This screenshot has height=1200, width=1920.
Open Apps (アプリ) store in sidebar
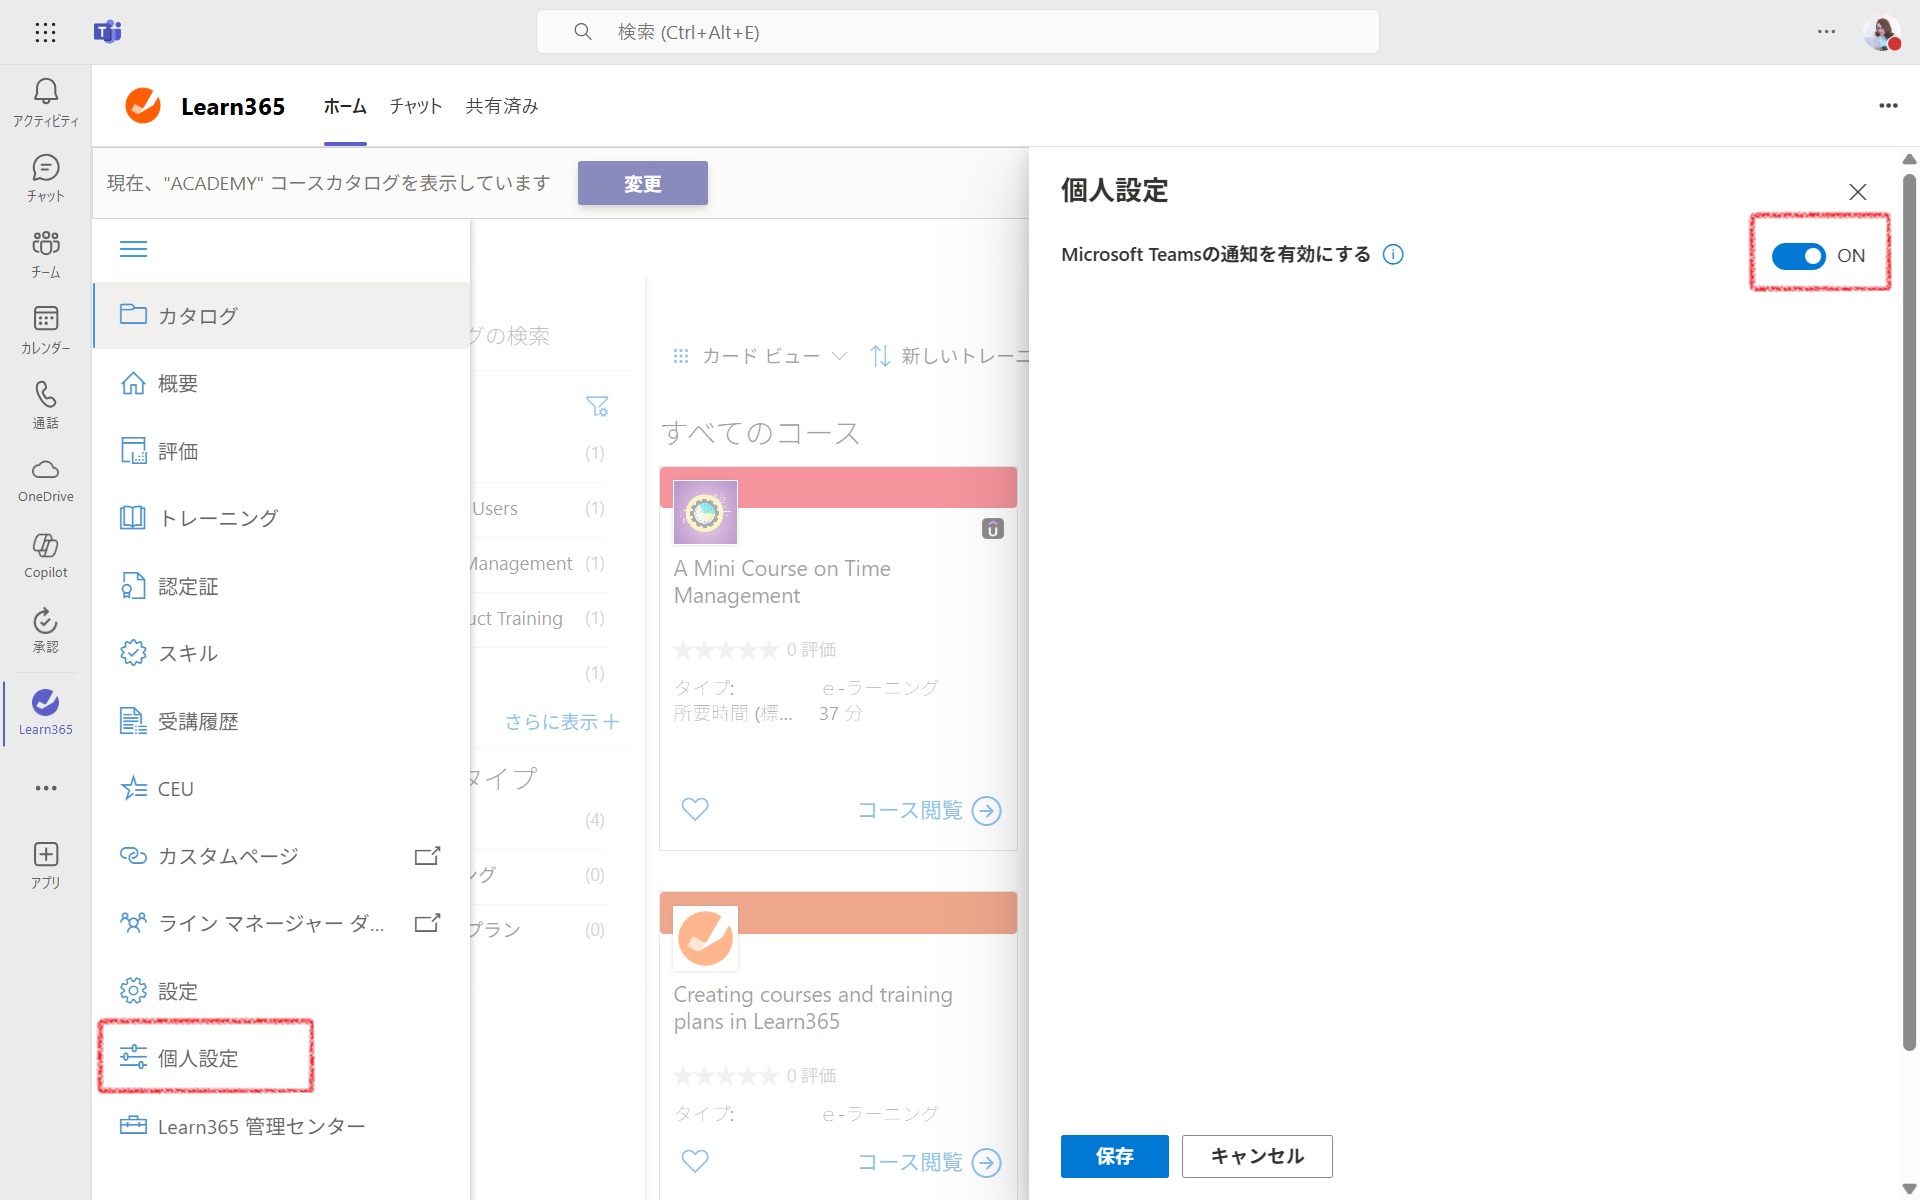tap(45, 865)
